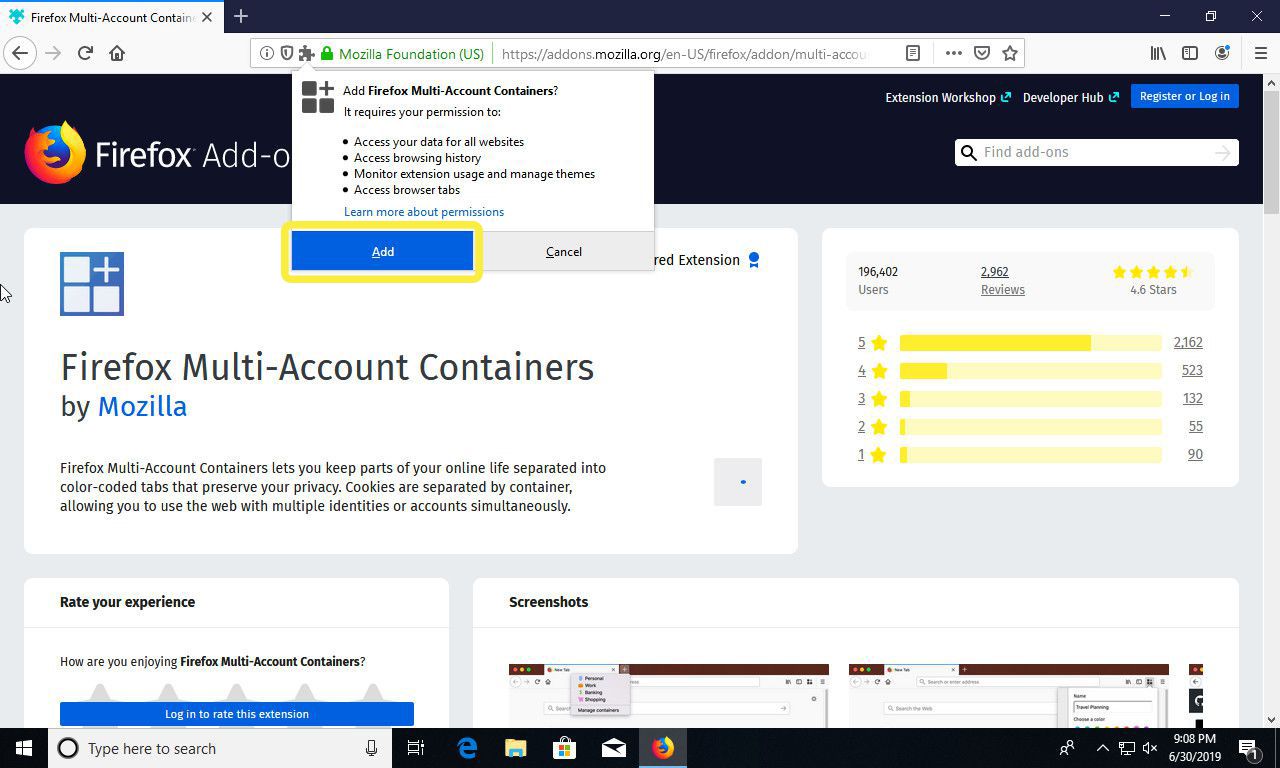1280x768 pixels.
Task: Open site information icon in address bar
Action: (266, 54)
